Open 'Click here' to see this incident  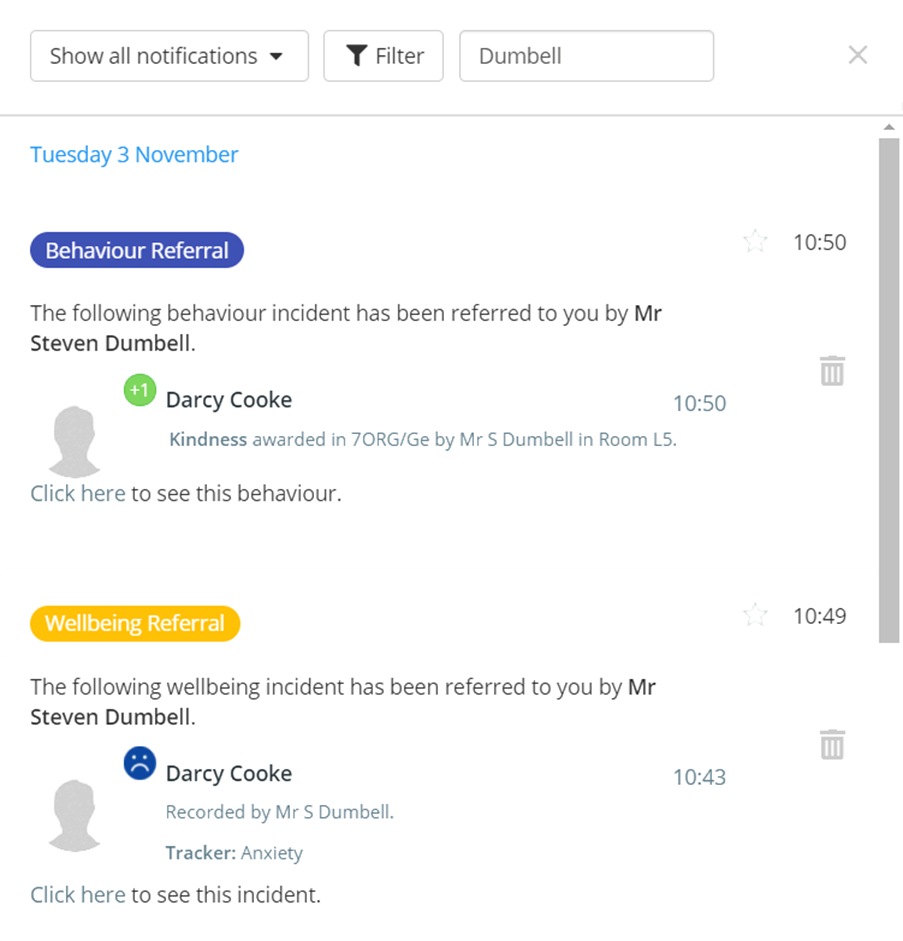pos(77,894)
